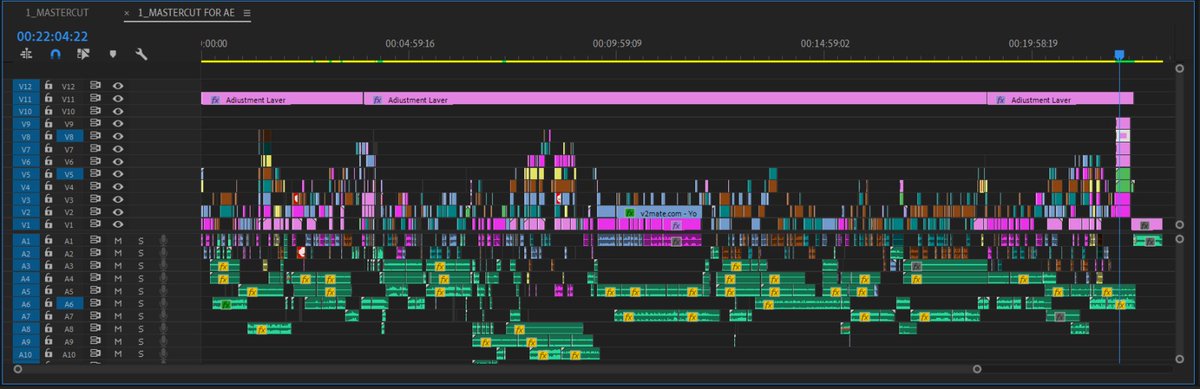Solo audio track A2
Viewport: 1200px width, 389px height.
141,253
